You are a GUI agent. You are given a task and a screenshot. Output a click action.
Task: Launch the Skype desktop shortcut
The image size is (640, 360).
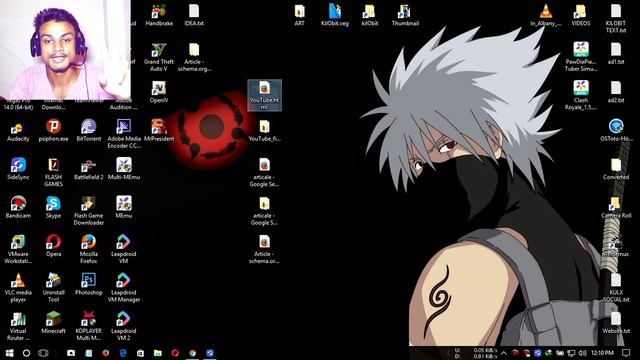(x=53, y=207)
